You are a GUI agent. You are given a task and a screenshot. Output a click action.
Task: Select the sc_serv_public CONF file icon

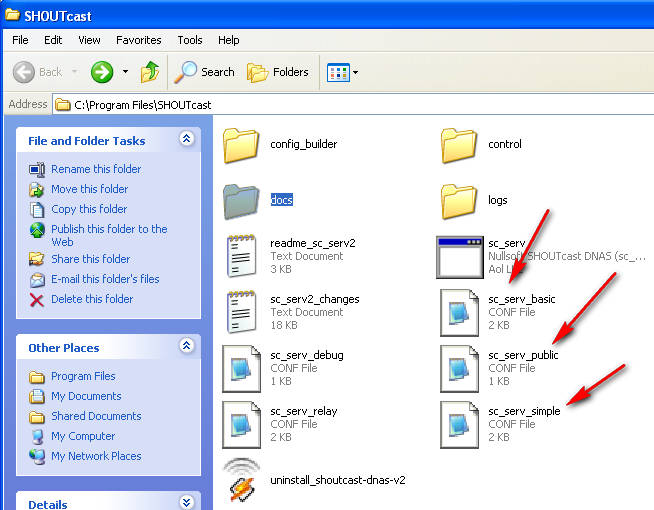(459, 369)
